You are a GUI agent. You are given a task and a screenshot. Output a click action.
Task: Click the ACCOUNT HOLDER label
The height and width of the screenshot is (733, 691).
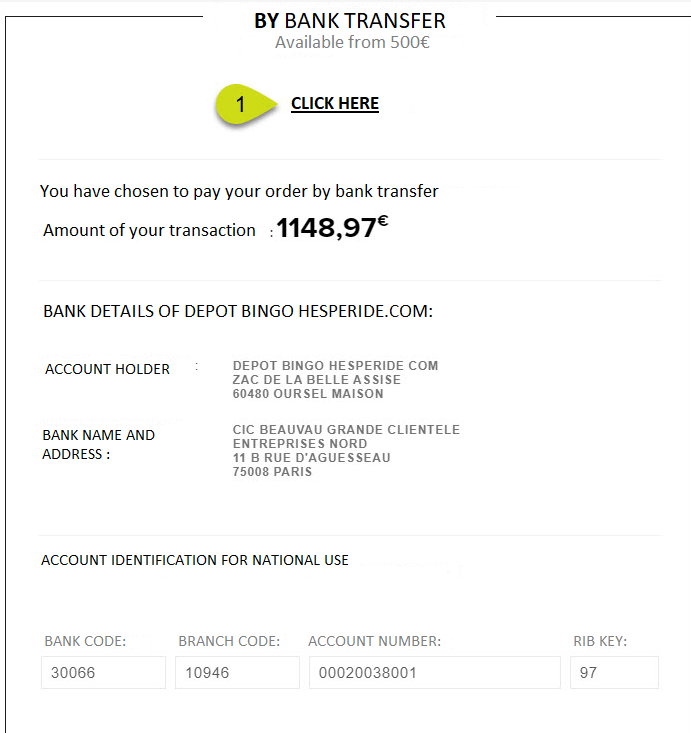[107, 369]
